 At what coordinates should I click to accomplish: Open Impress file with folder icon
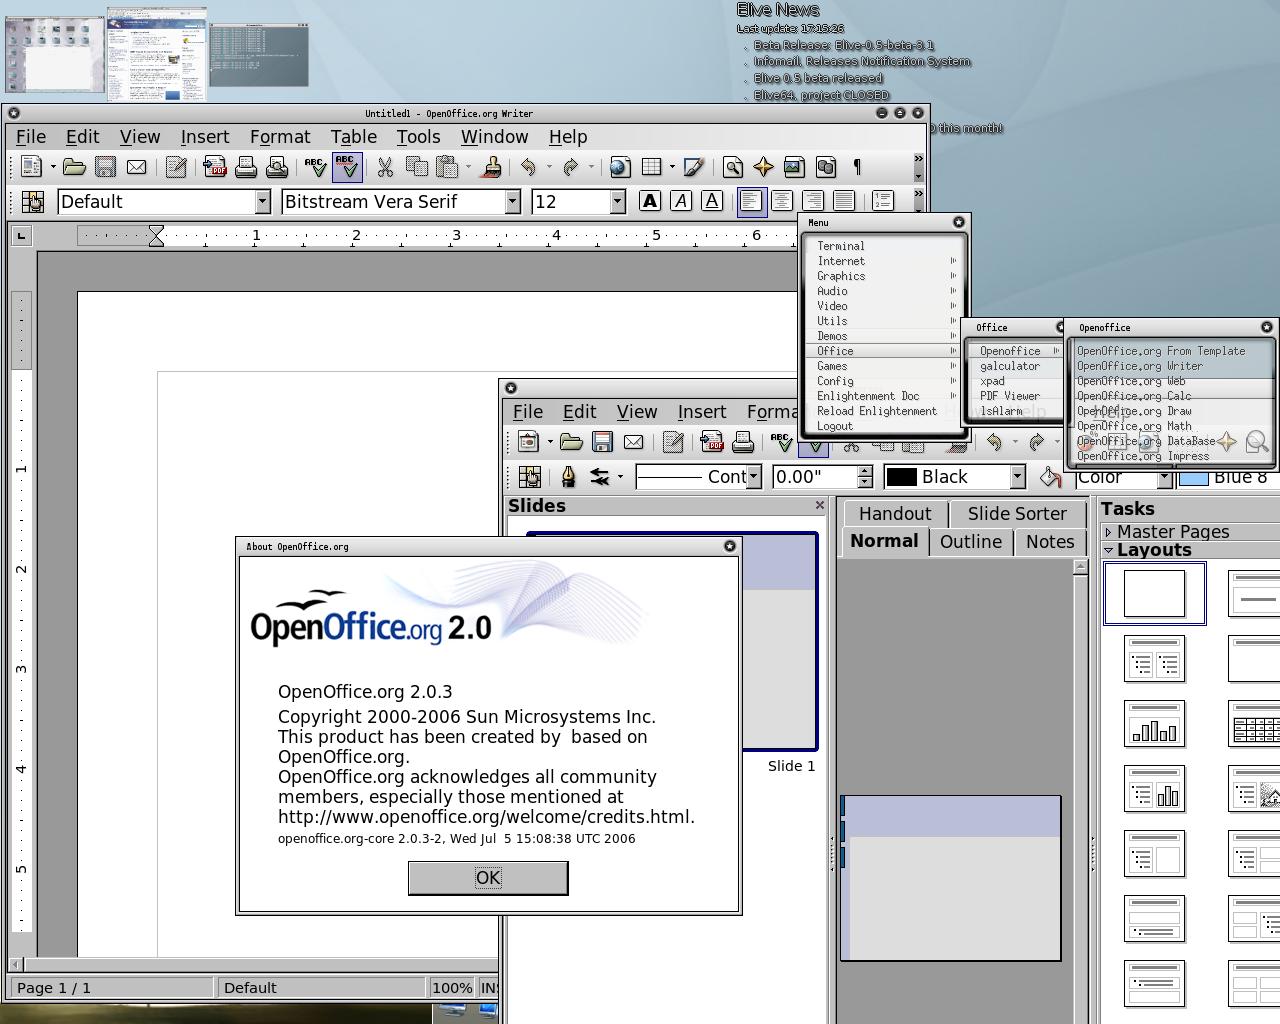click(571, 442)
